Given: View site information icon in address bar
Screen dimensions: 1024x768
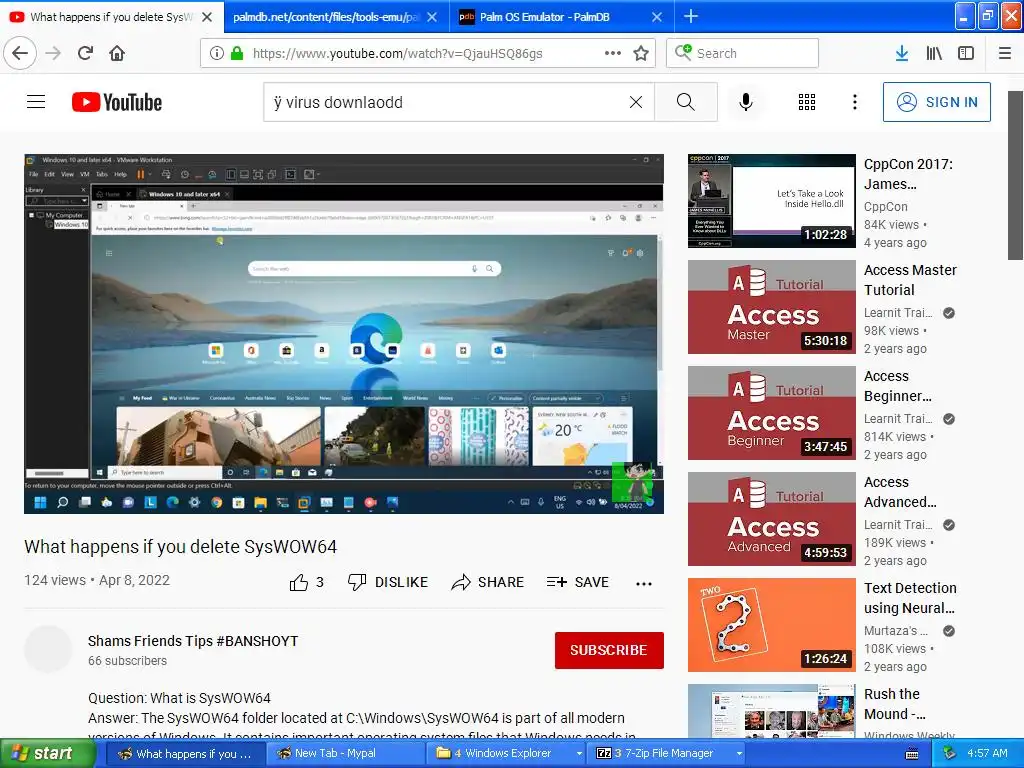Looking at the screenshot, I should [216, 53].
